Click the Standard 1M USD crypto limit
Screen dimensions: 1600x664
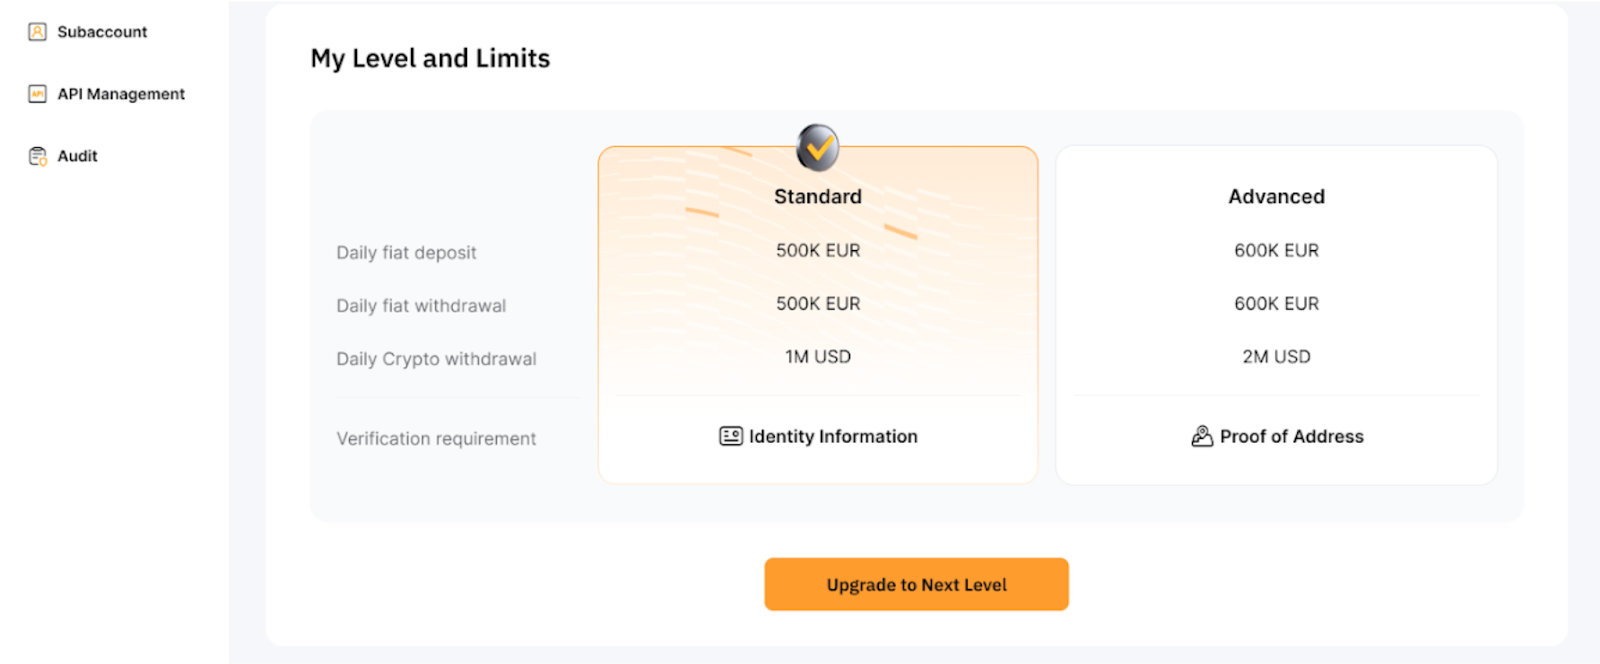pos(818,356)
